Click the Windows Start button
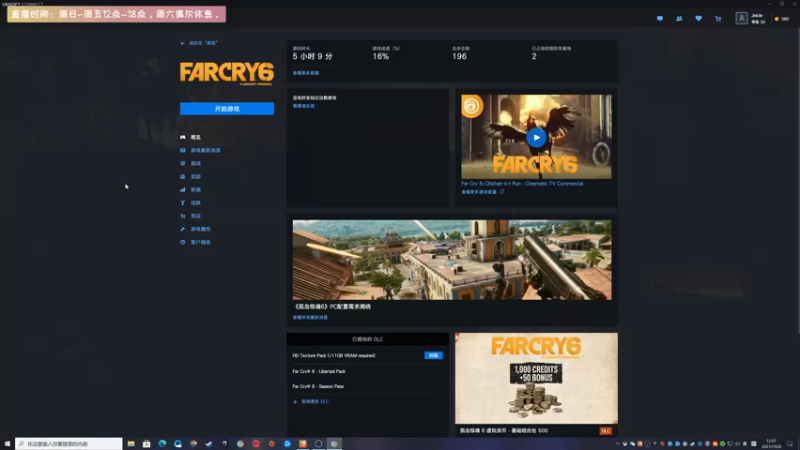 (7, 444)
